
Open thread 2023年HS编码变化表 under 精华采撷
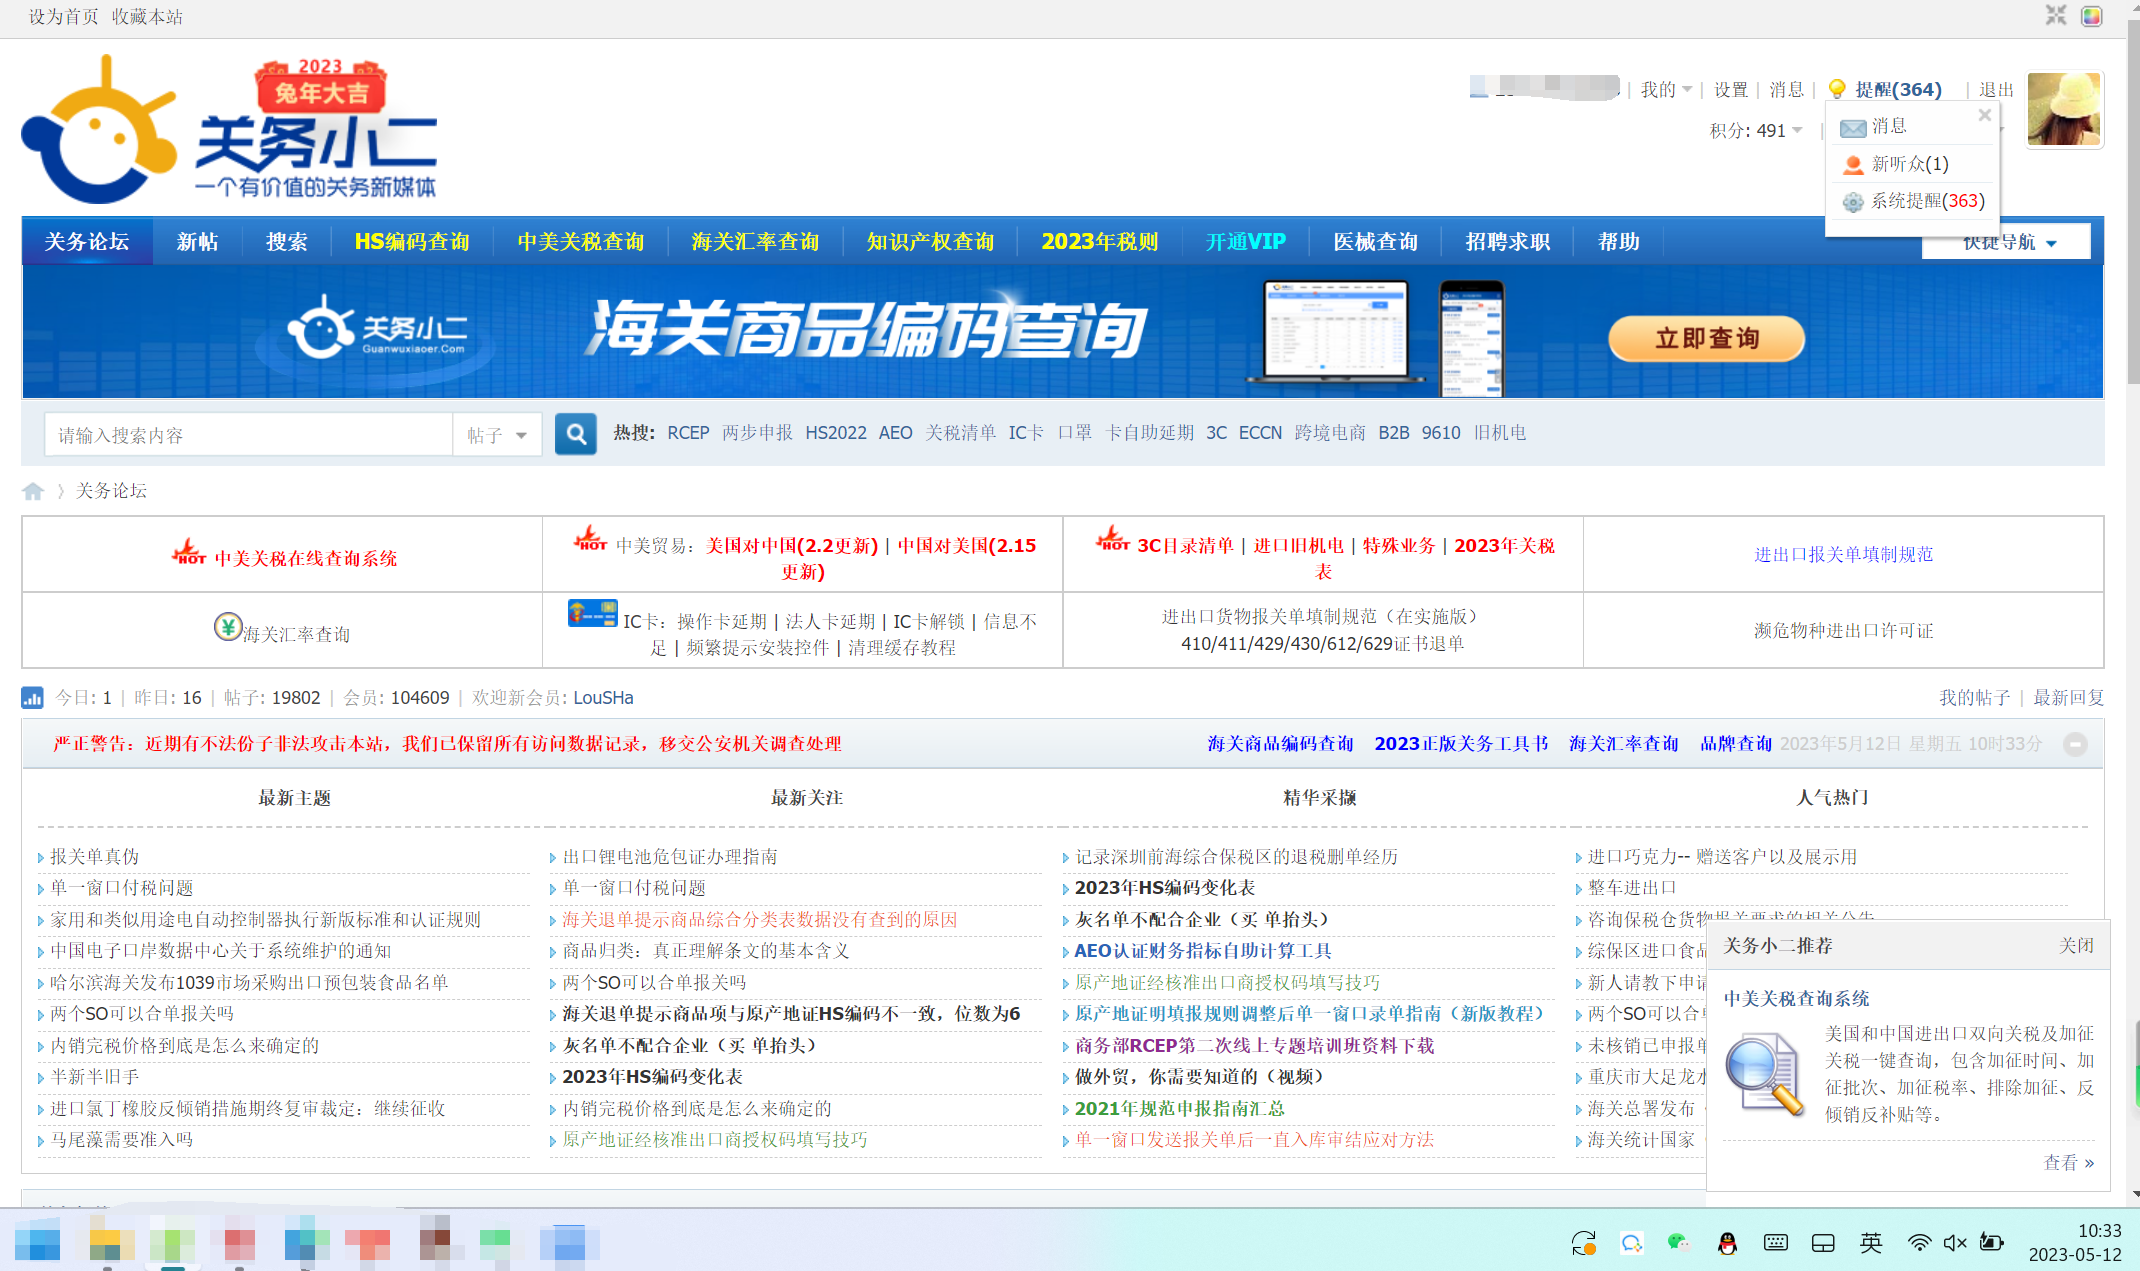pyautogui.click(x=1165, y=888)
